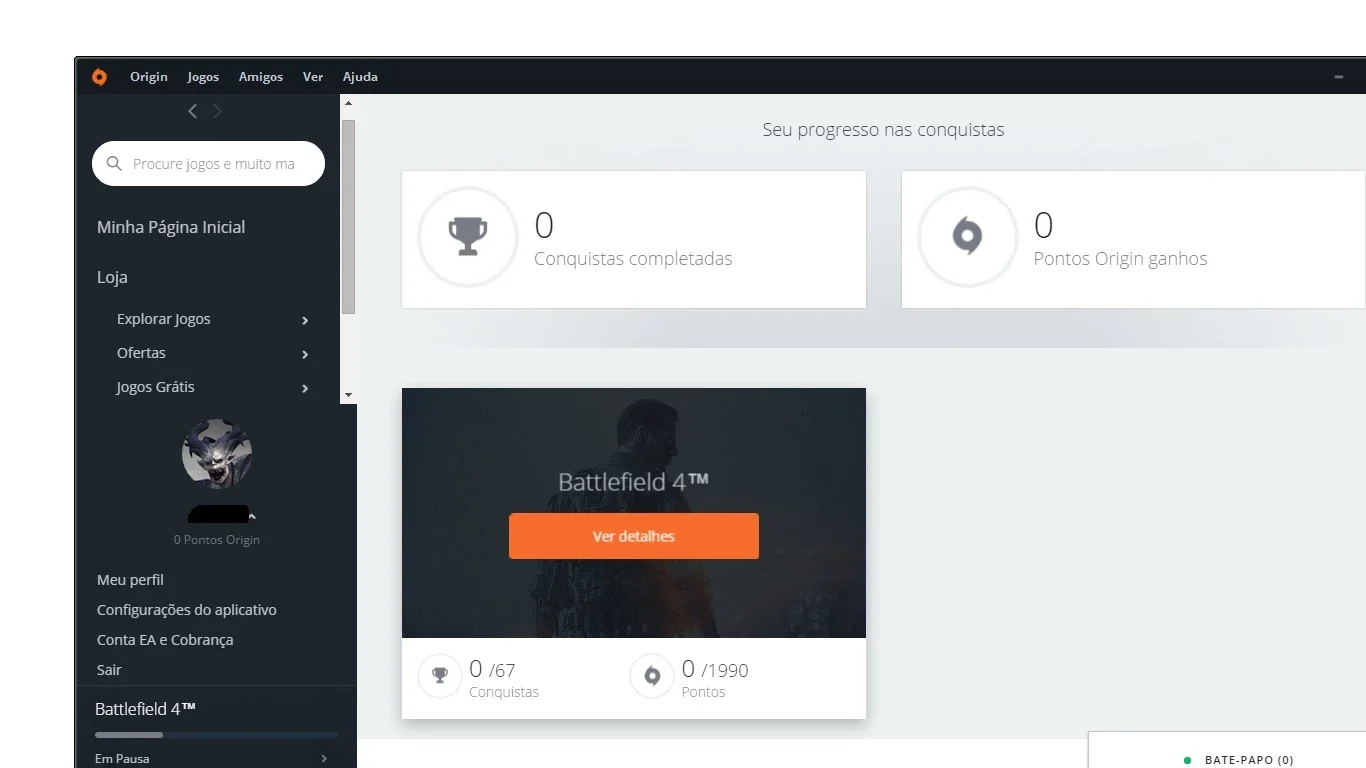Click the green online status dot in chat
1366x768 pixels.
(x=1187, y=760)
